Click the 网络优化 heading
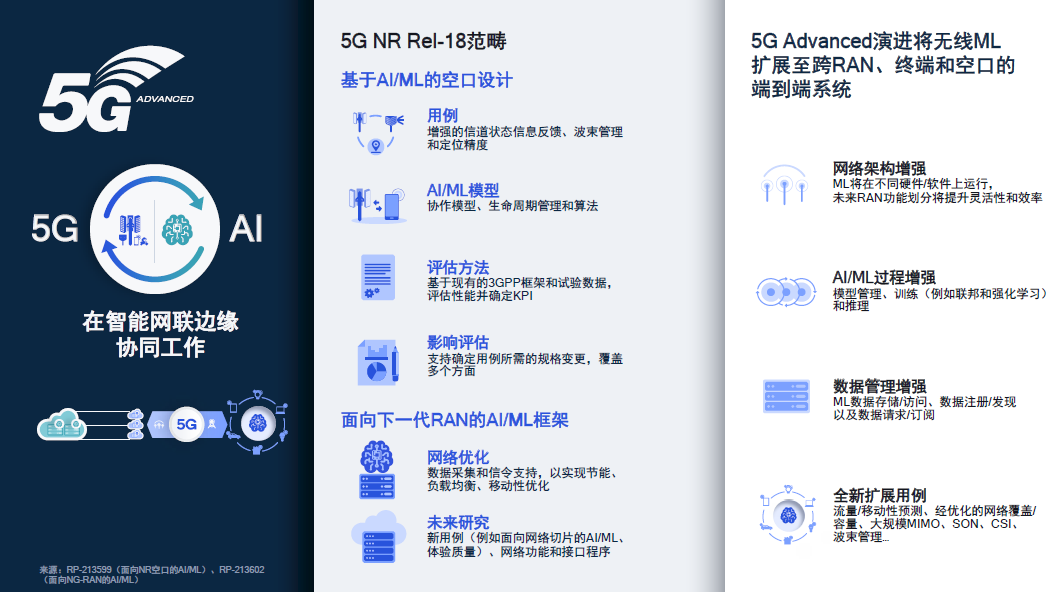 458,458
